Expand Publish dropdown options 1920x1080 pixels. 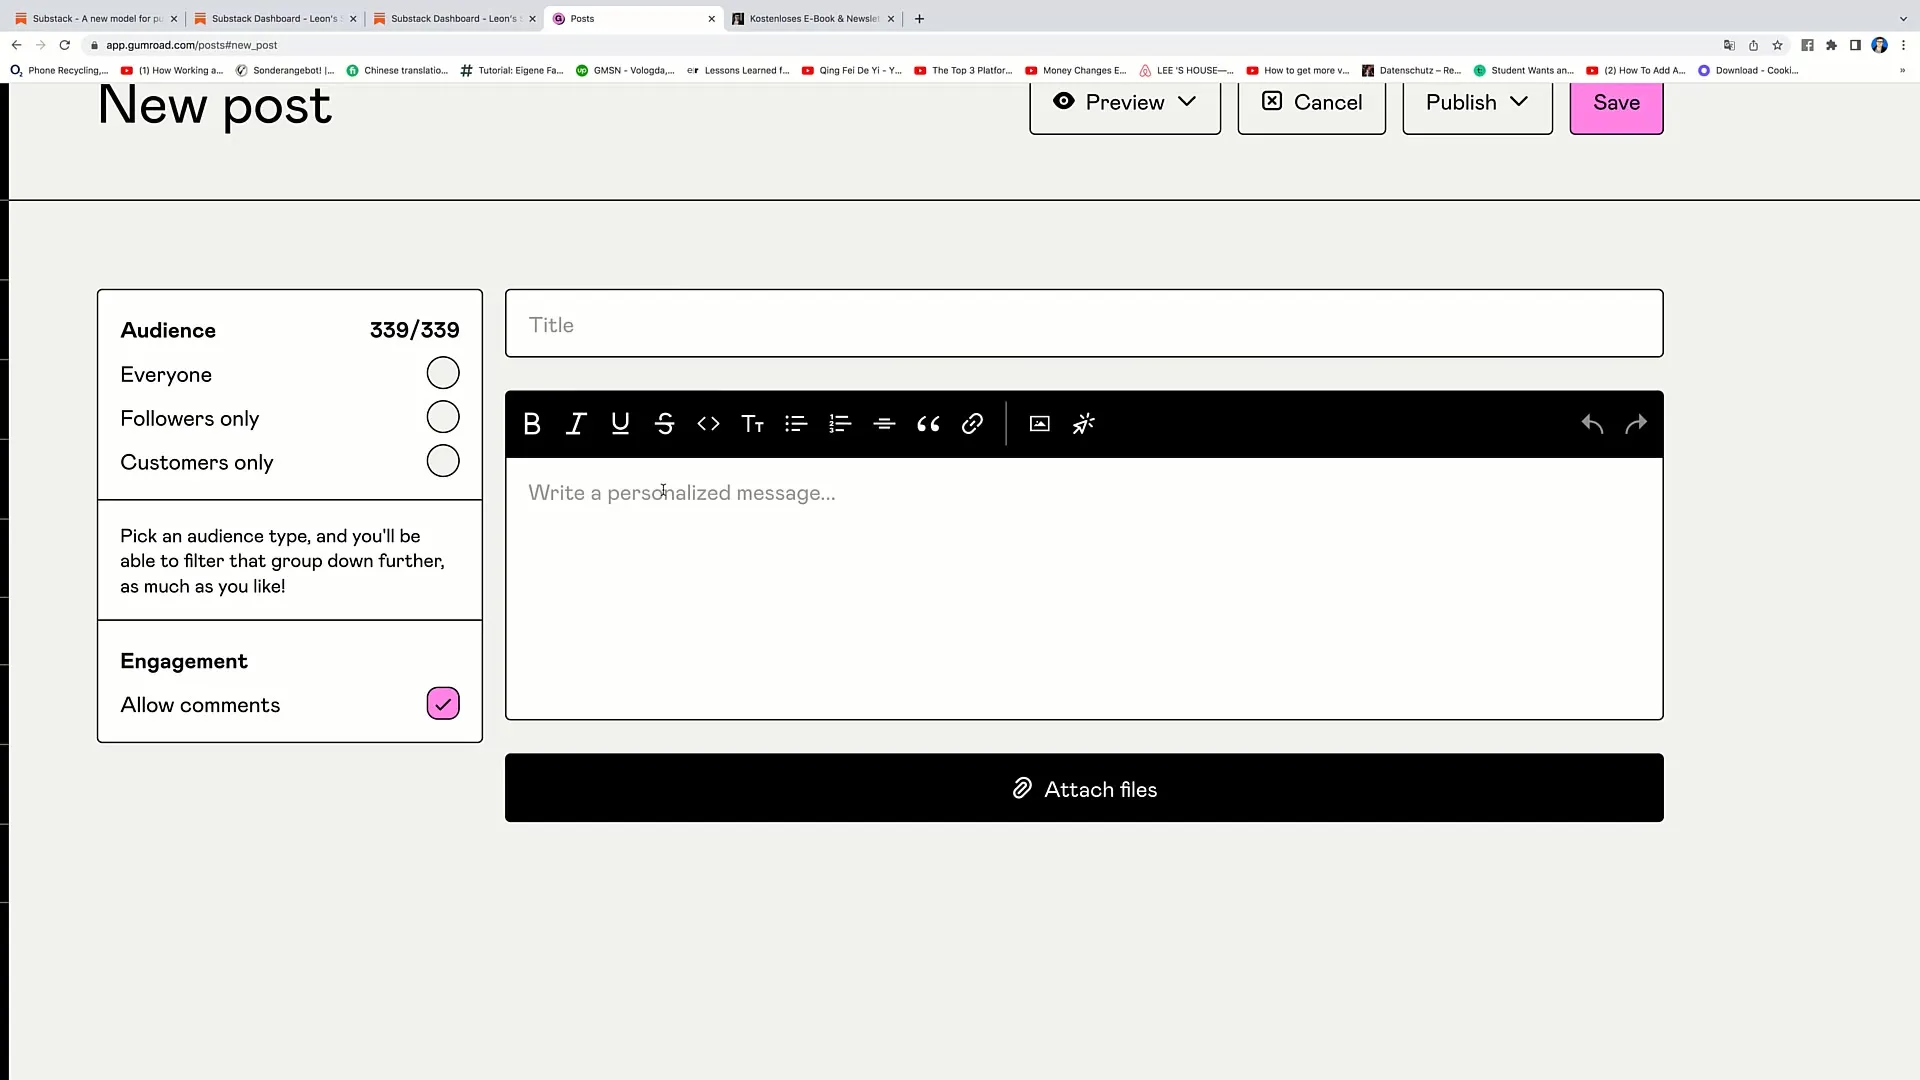tap(1519, 103)
